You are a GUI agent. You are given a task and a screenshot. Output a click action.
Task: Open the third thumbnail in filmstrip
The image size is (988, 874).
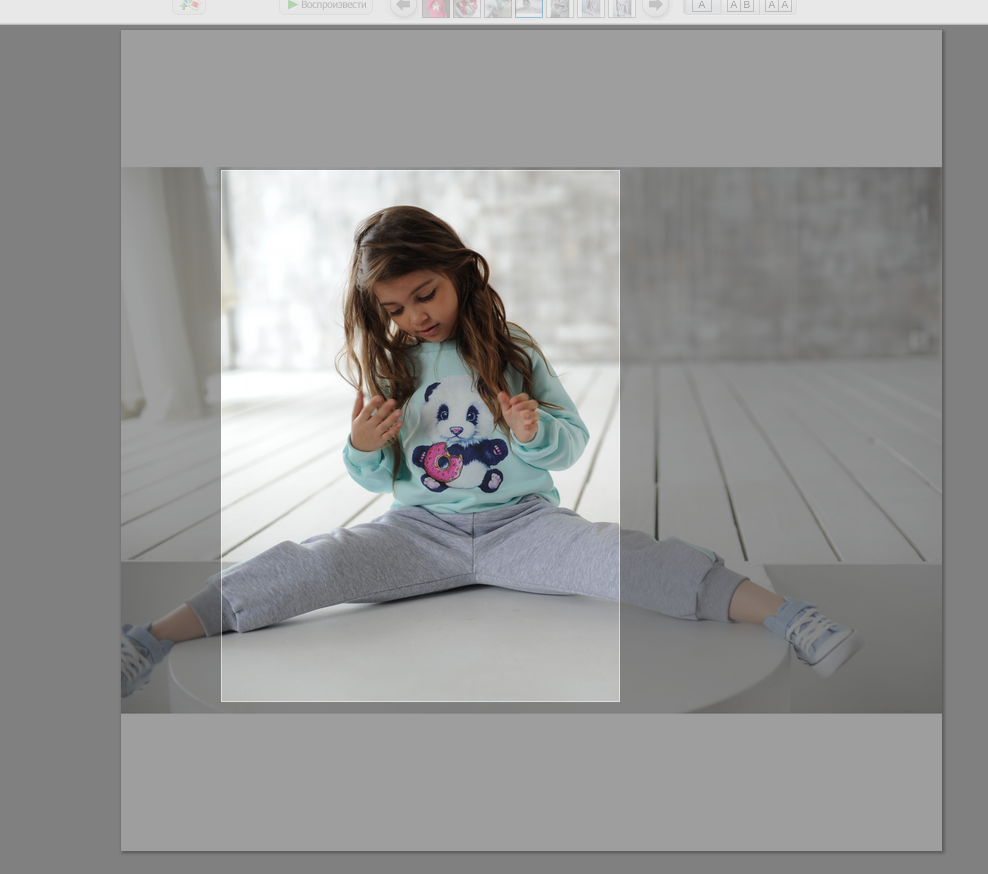coord(497,8)
